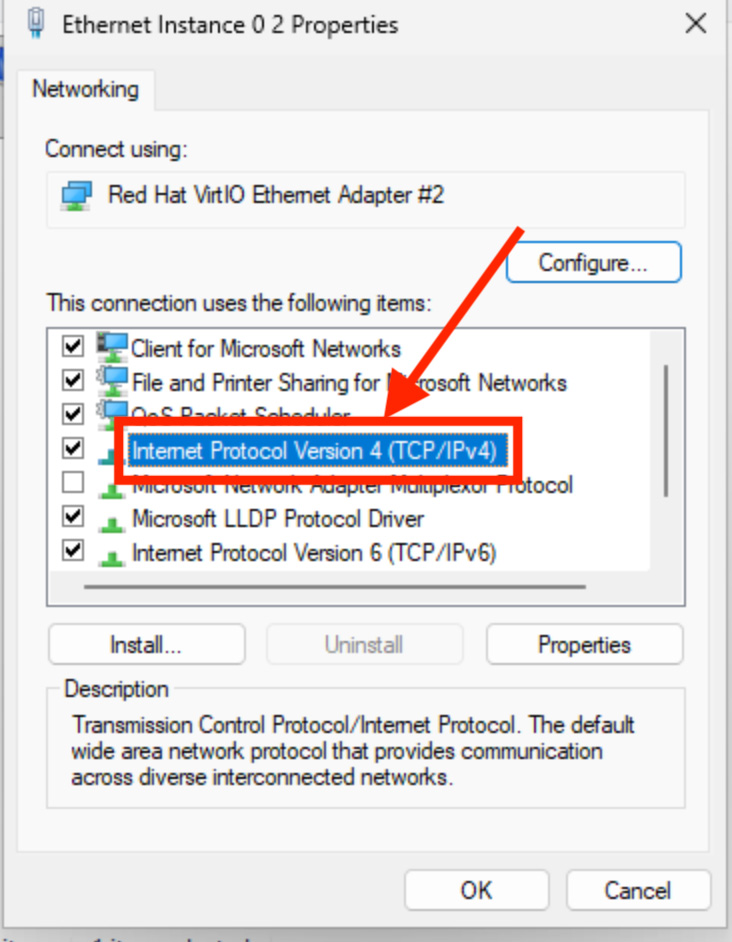The width and height of the screenshot is (732, 942).
Task: Click the File and Printer Sharing icon
Action: point(111,380)
